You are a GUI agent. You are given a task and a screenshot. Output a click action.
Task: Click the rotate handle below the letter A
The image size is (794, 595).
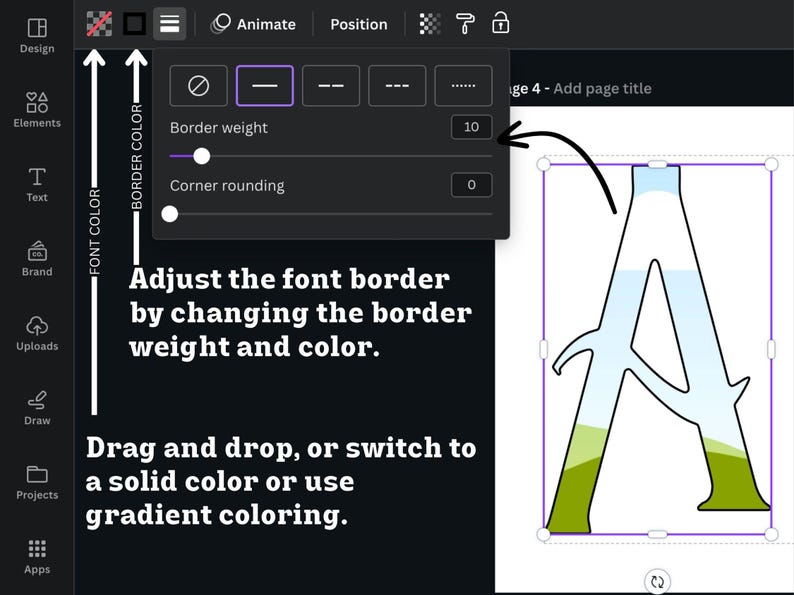(x=657, y=581)
